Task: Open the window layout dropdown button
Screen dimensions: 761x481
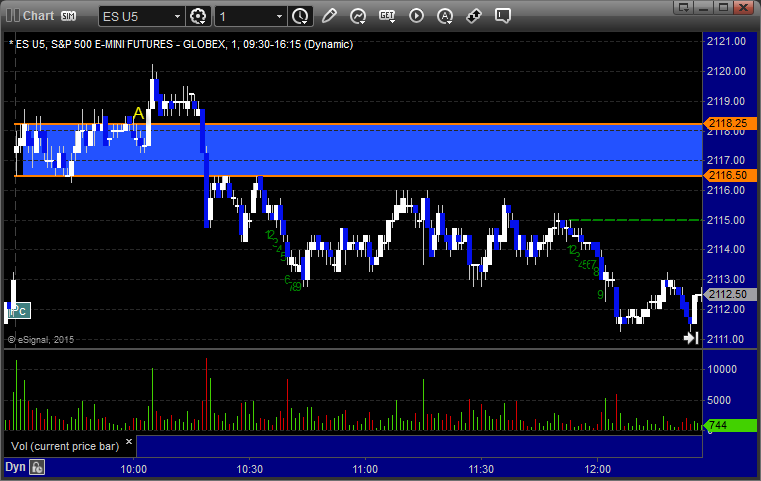Action: pos(684,7)
